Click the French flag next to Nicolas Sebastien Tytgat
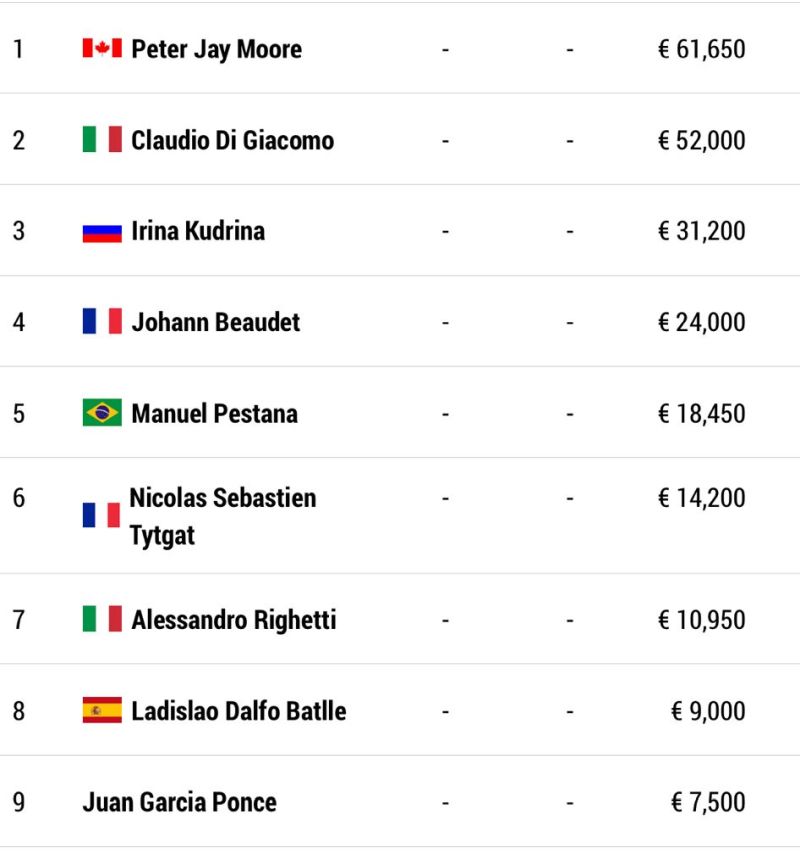 (101, 515)
